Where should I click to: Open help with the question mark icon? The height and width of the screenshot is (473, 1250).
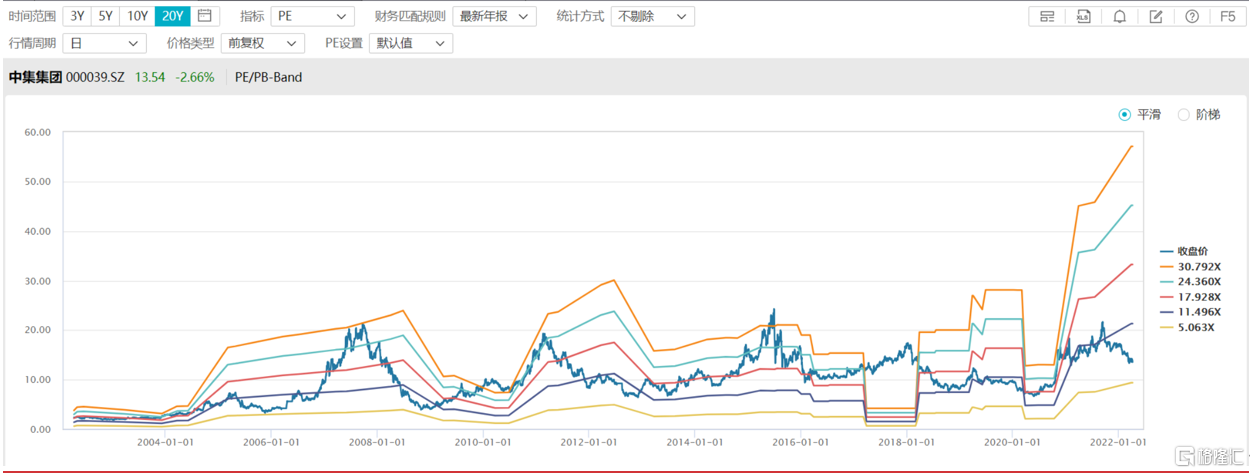point(1191,17)
